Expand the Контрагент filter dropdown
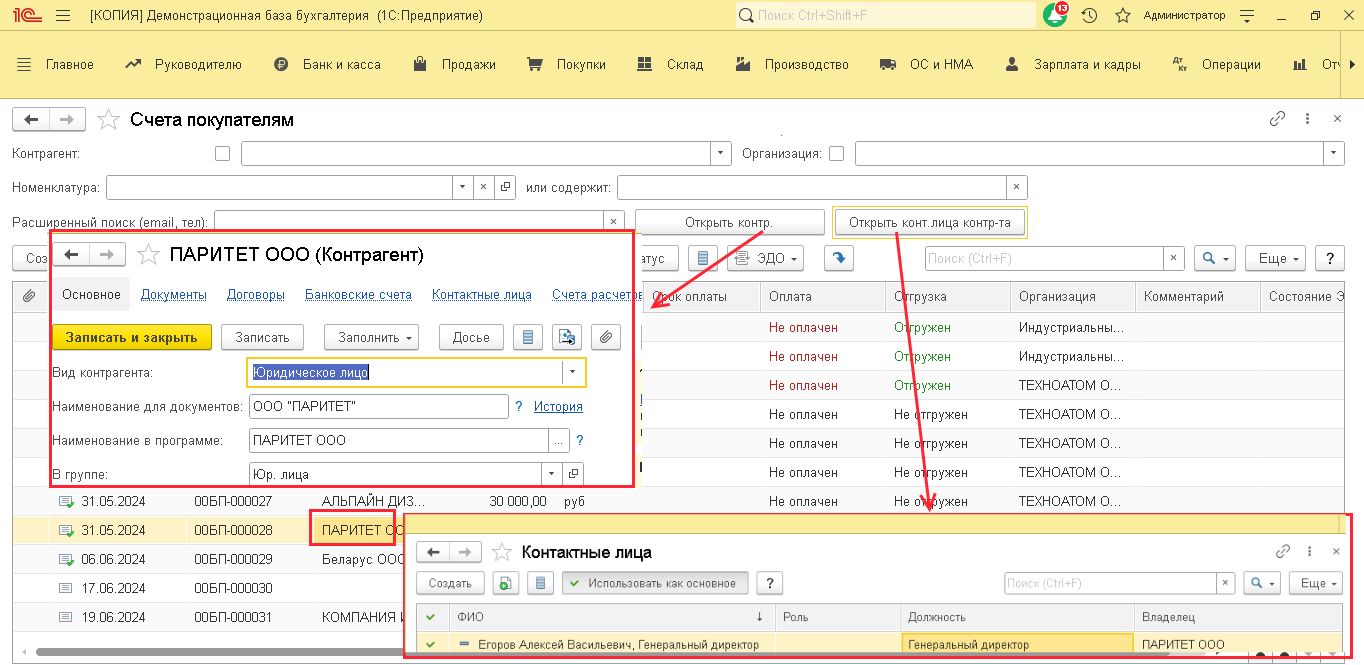This screenshot has height=665, width=1364. pyautogui.click(x=721, y=154)
